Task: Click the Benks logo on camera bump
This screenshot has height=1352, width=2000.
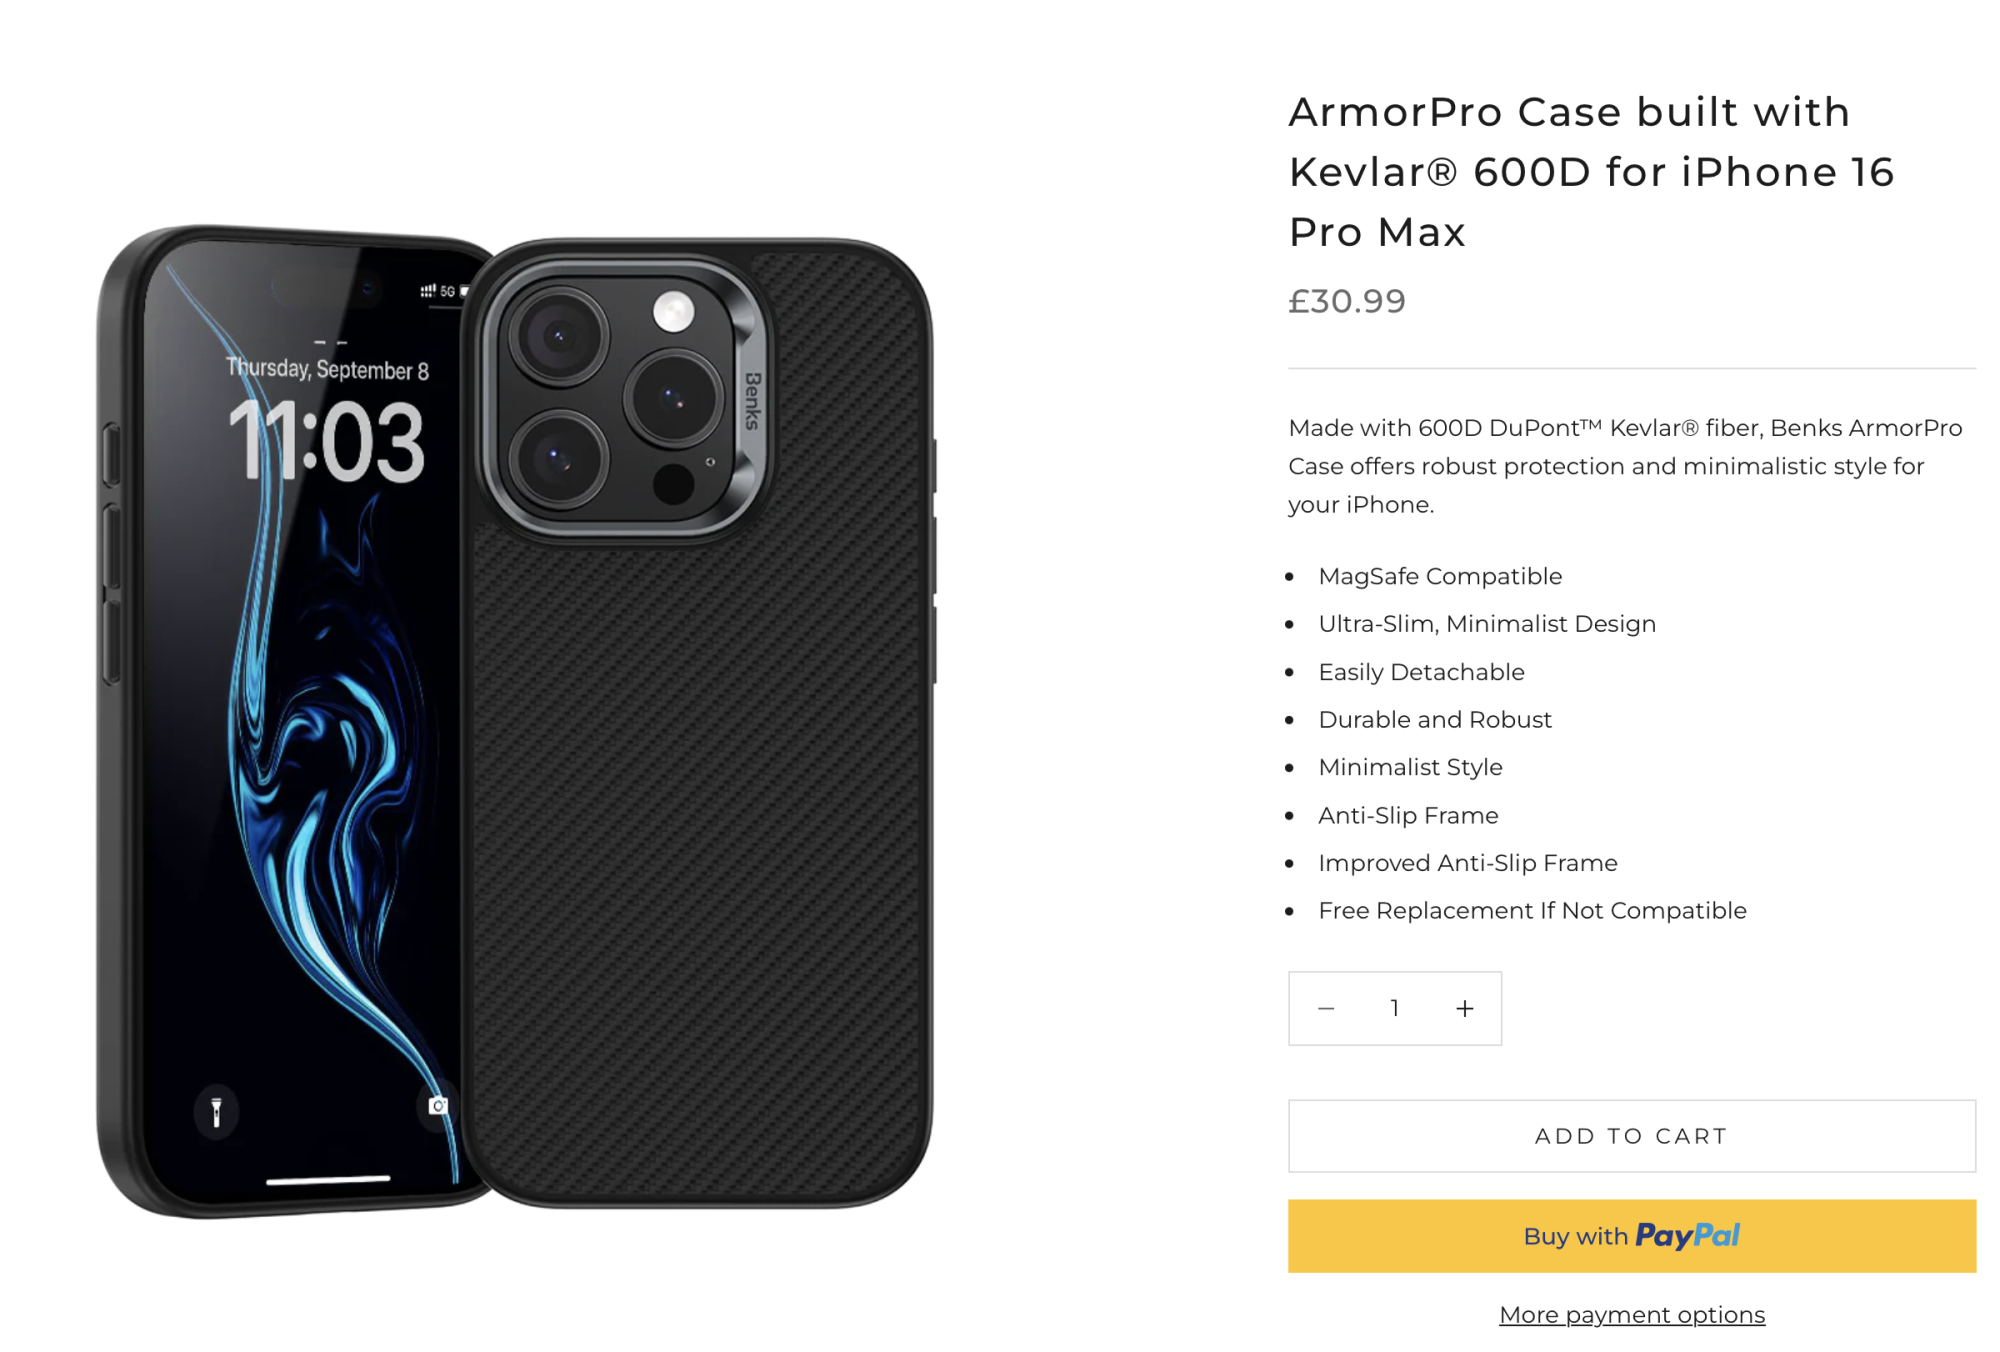Action: (753, 400)
